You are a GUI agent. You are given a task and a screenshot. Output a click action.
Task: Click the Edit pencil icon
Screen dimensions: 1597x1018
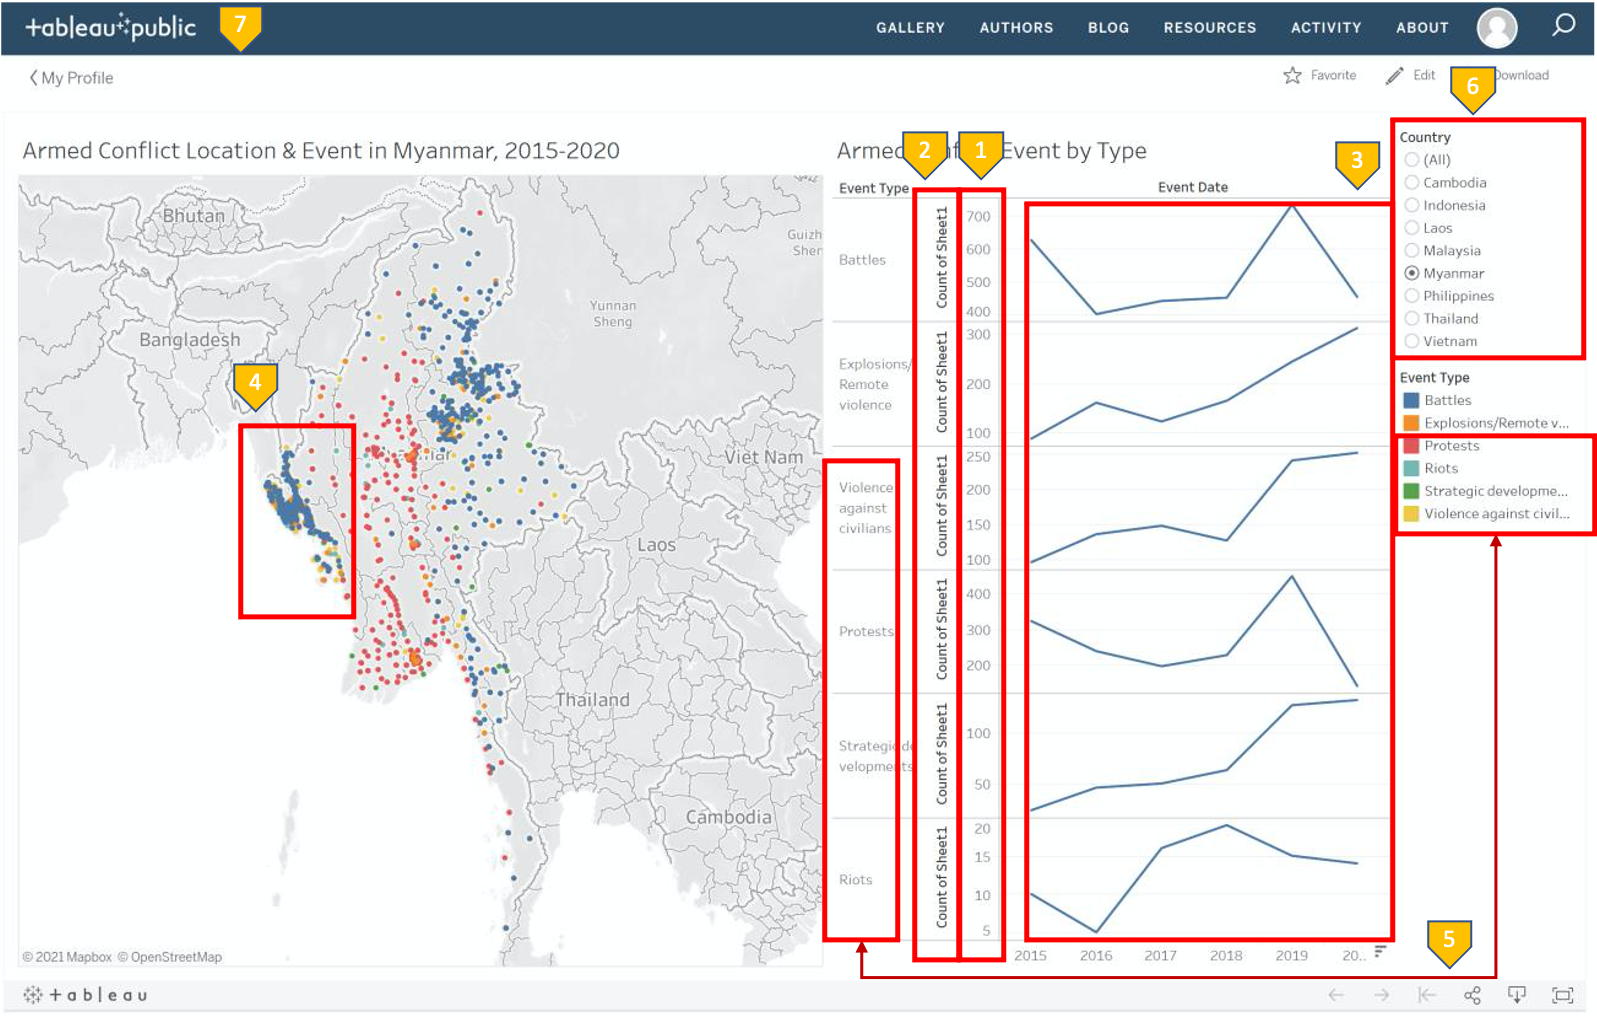1395,76
